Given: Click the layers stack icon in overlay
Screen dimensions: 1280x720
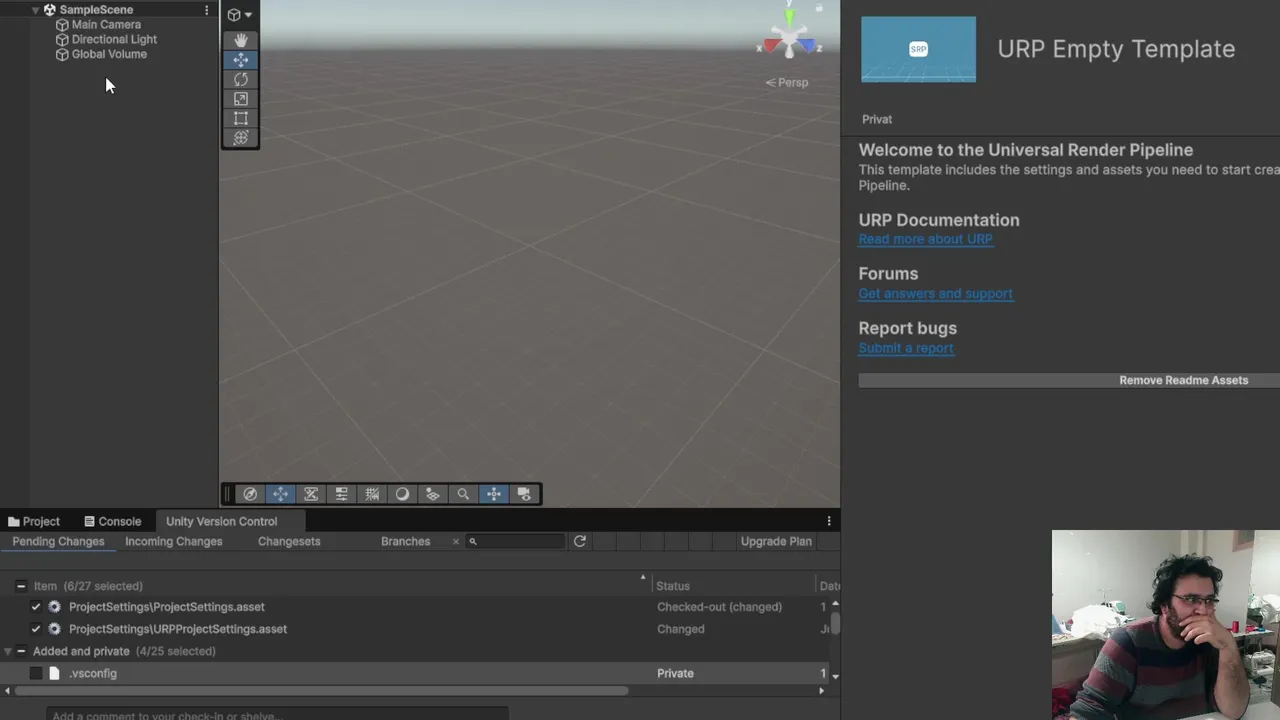Looking at the screenshot, I should pyautogui.click(x=432, y=494).
